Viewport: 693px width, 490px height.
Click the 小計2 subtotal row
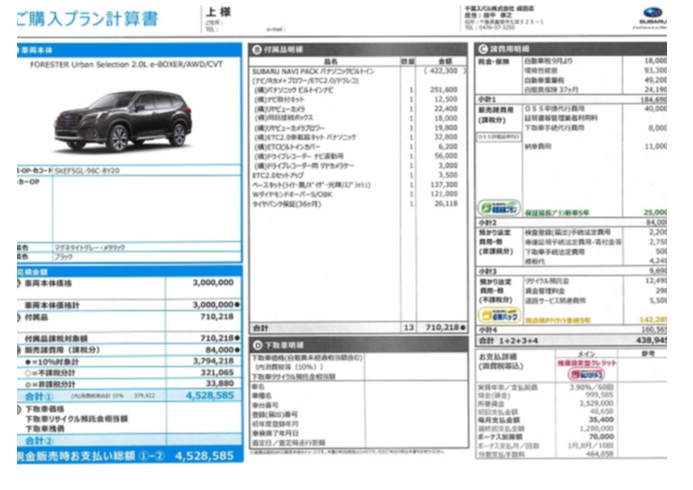[571, 223]
